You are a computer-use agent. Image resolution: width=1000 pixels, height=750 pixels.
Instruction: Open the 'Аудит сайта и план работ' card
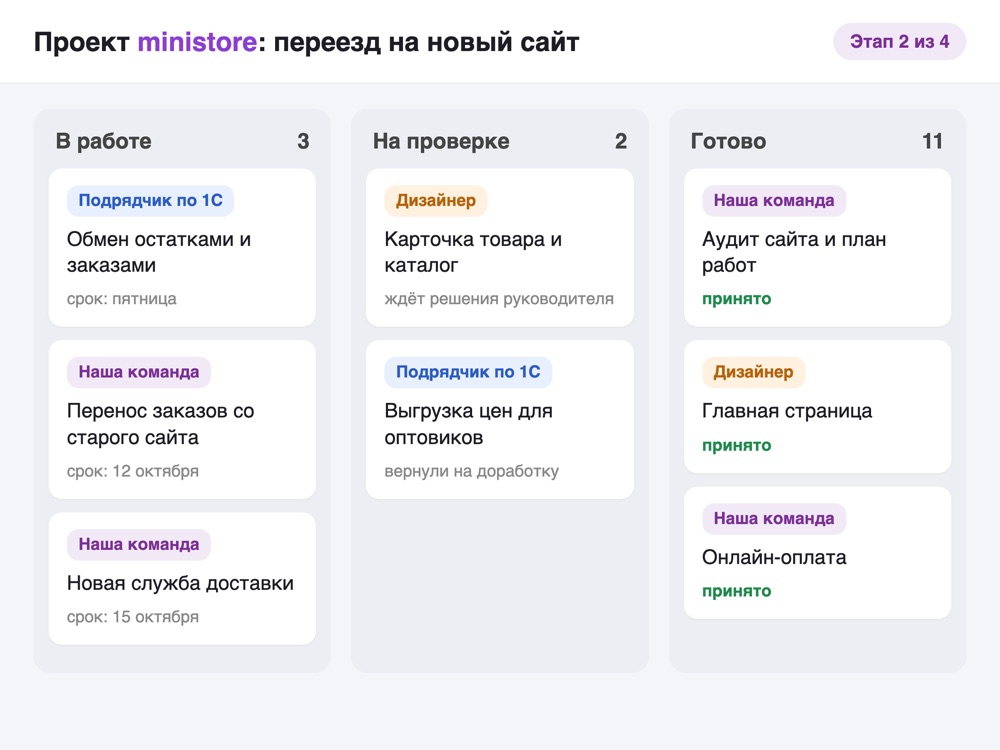[818, 247]
